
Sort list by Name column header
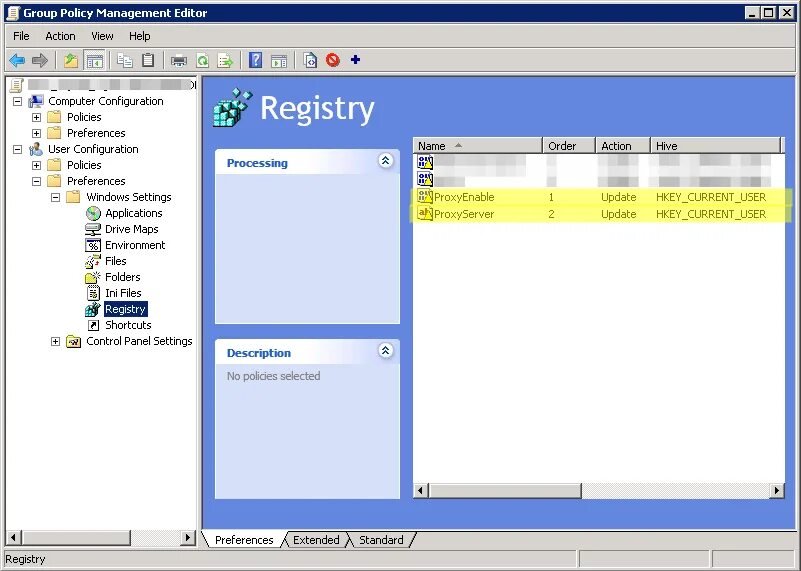pyautogui.click(x=478, y=146)
